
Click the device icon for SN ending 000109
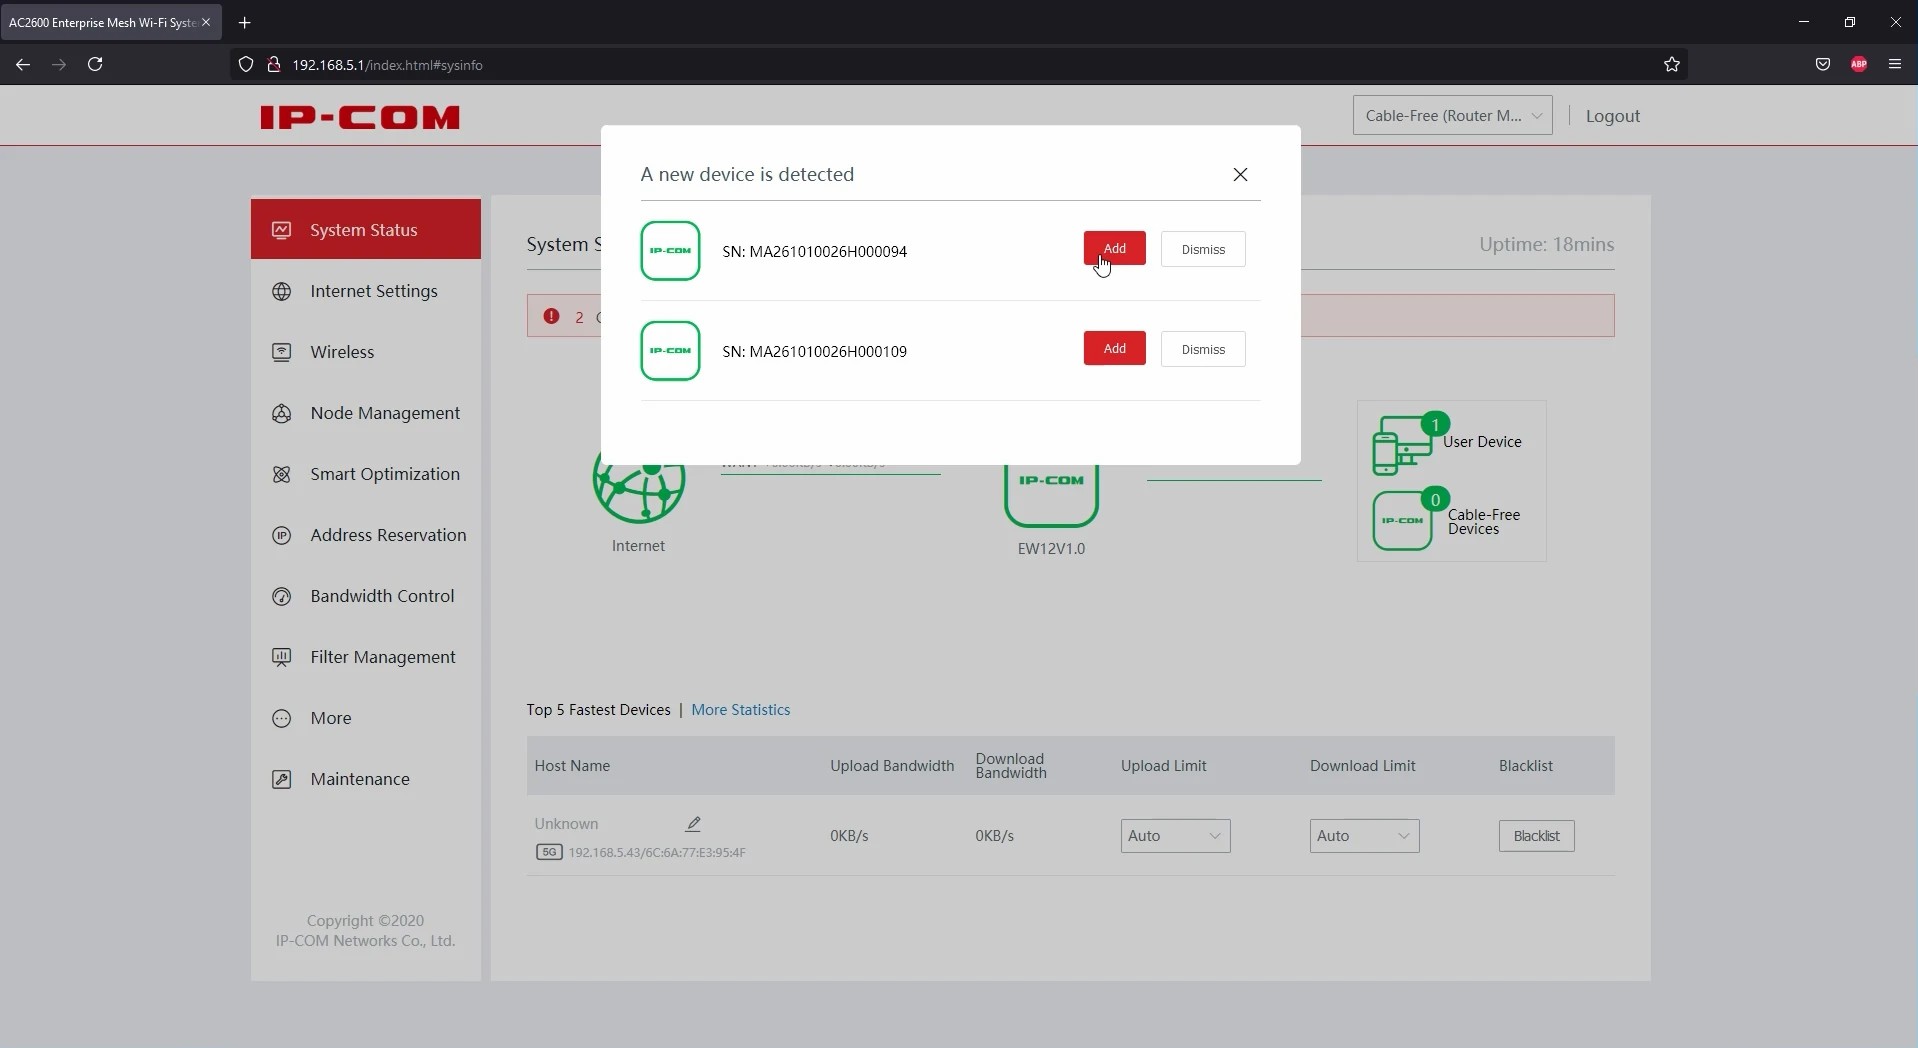[x=670, y=351]
